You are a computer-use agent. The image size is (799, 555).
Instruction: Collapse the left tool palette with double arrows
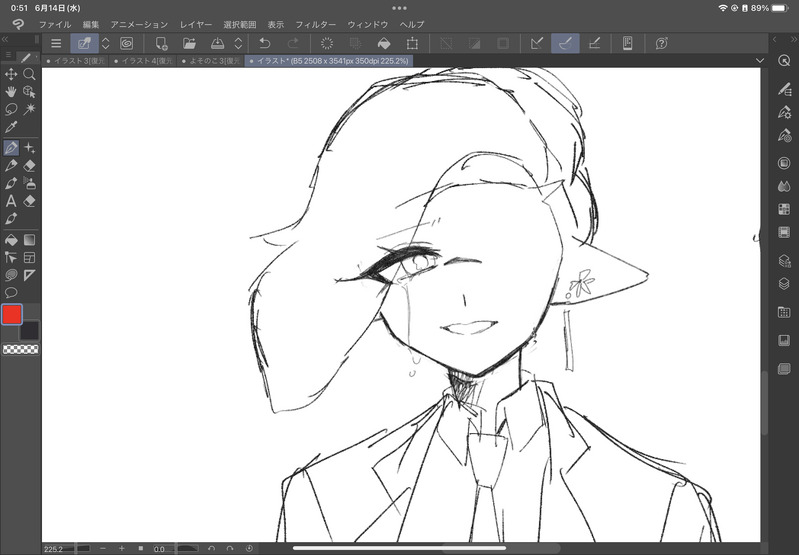(5, 39)
